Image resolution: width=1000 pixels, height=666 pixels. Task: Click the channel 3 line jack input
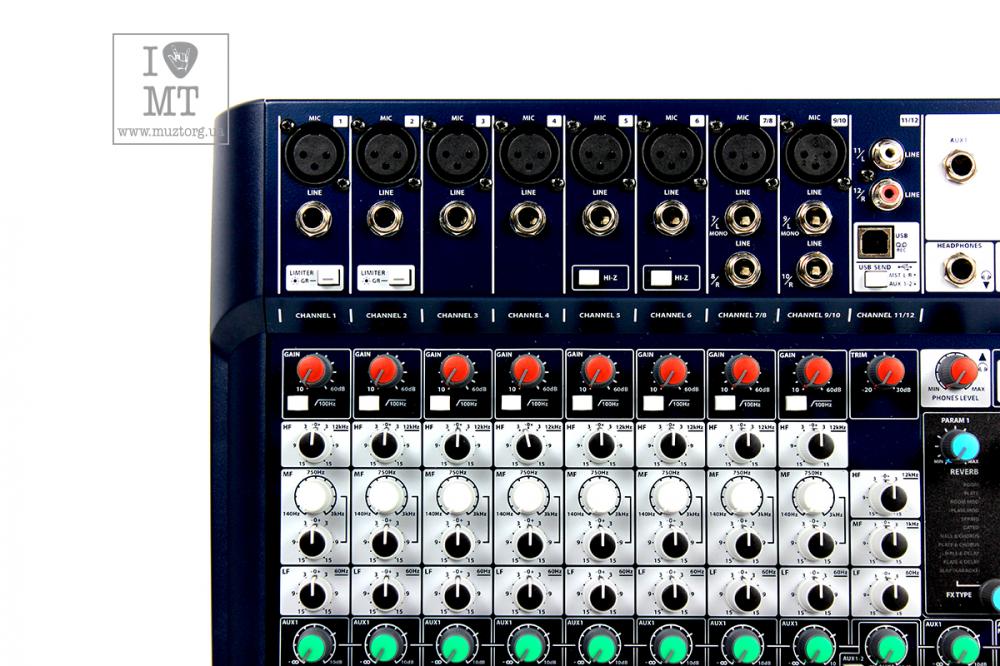pos(457,218)
